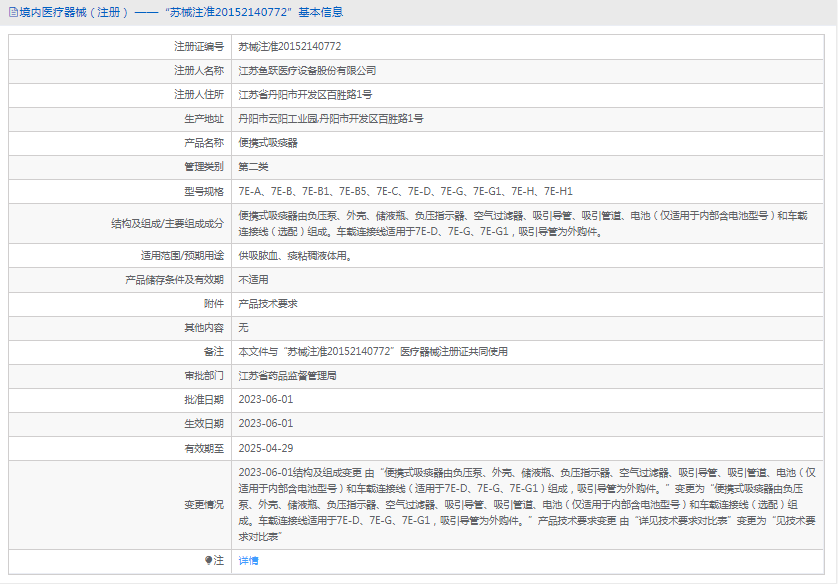Click storage condition value 不适用
Image resolution: width=838 pixels, height=584 pixels.
pyautogui.click(x=253, y=279)
